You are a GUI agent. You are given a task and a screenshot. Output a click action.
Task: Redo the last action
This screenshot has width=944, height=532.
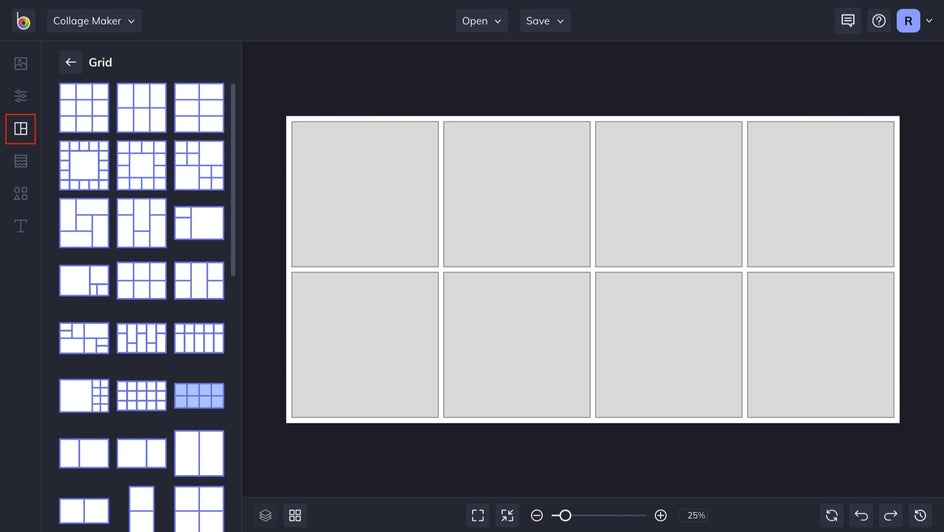(891, 516)
